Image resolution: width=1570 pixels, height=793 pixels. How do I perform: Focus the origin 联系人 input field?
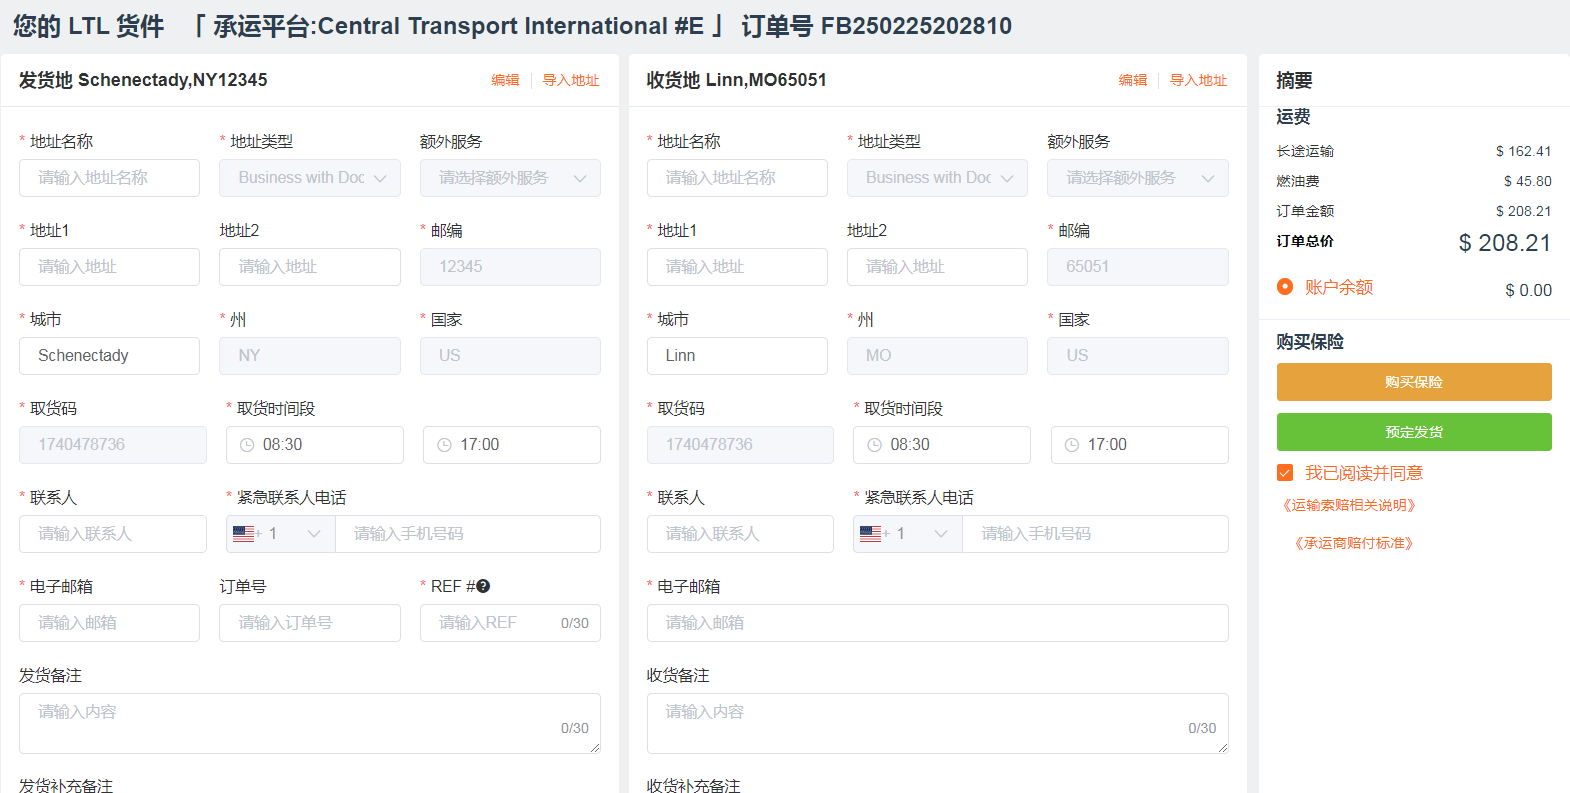(x=113, y=534)
